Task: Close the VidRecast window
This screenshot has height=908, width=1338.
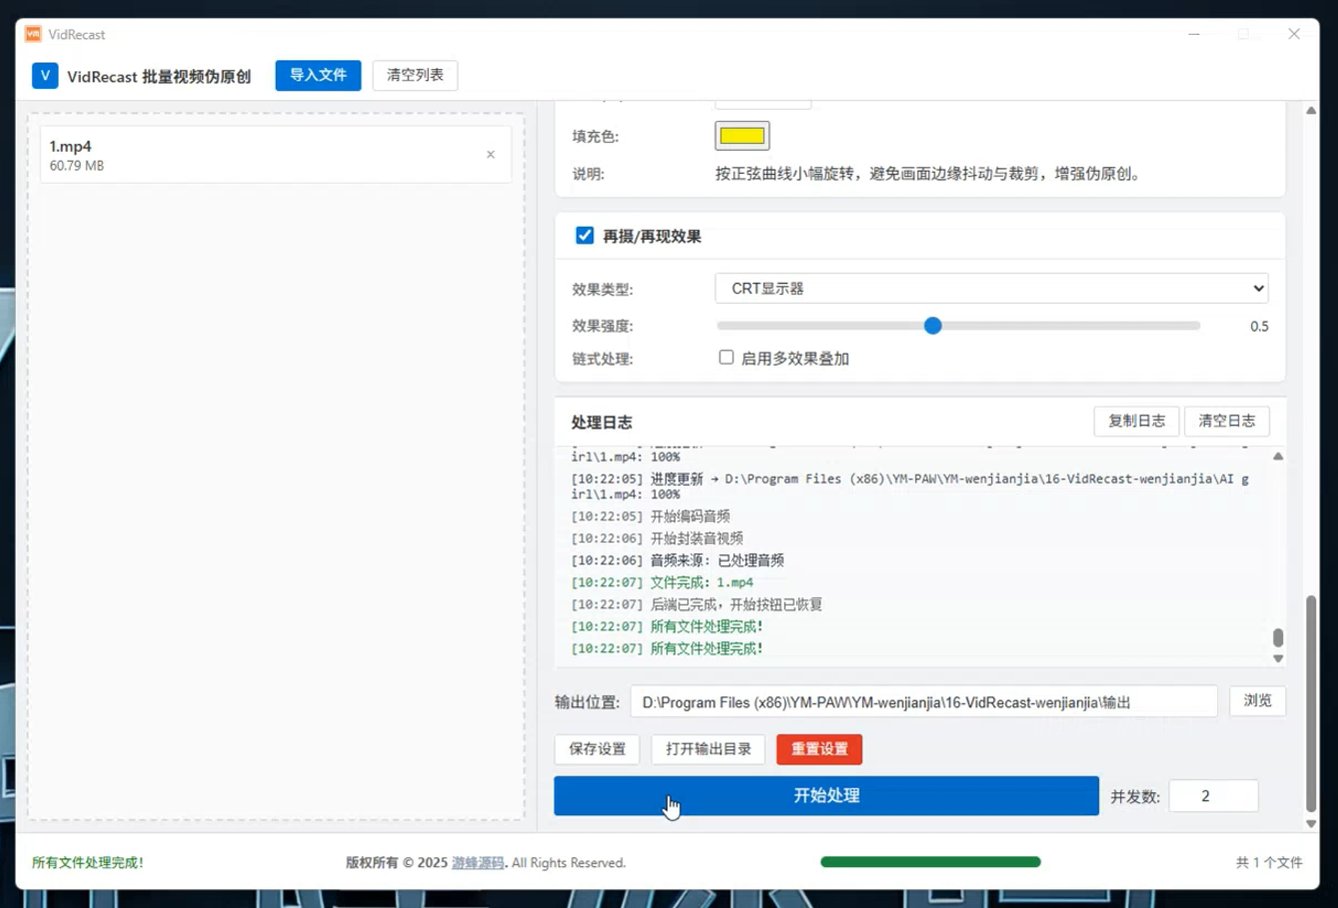Action: pos(1294,34)
